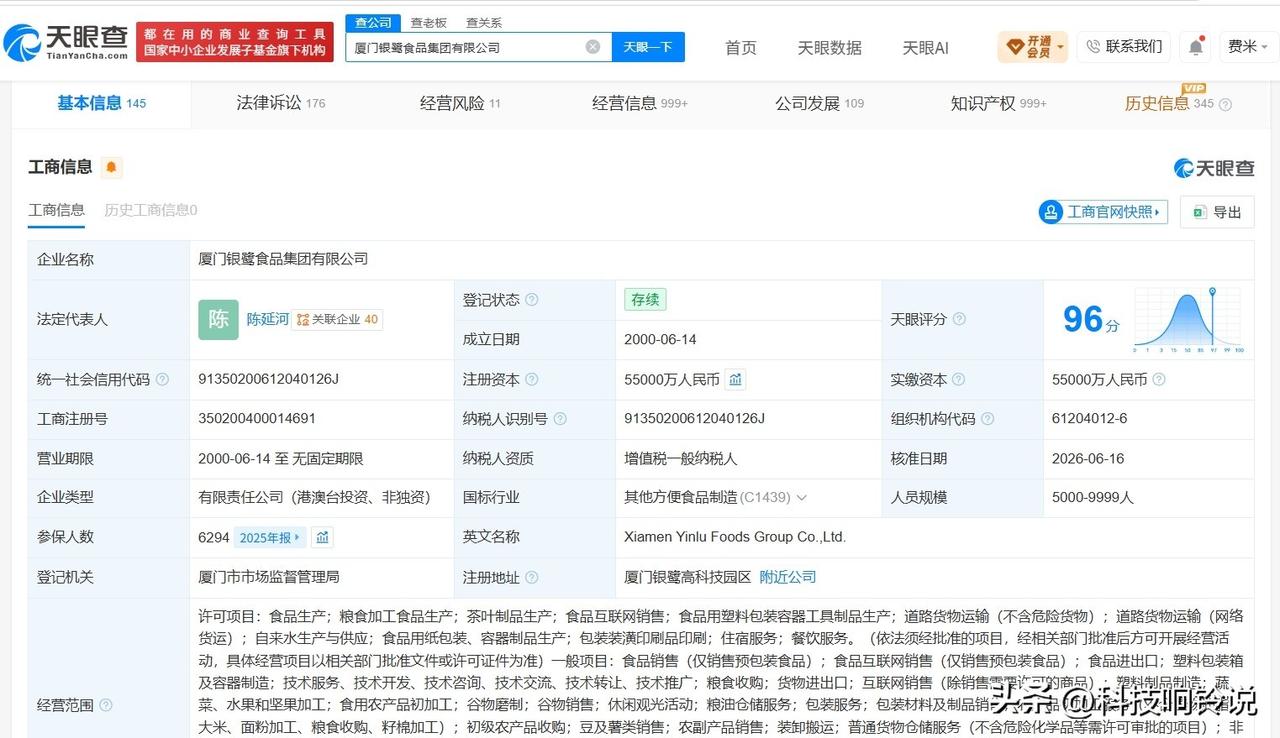Click help icon beside 注册地址 label
Image resolution: width=1280 pixels, height=738 pixels.
532,578
